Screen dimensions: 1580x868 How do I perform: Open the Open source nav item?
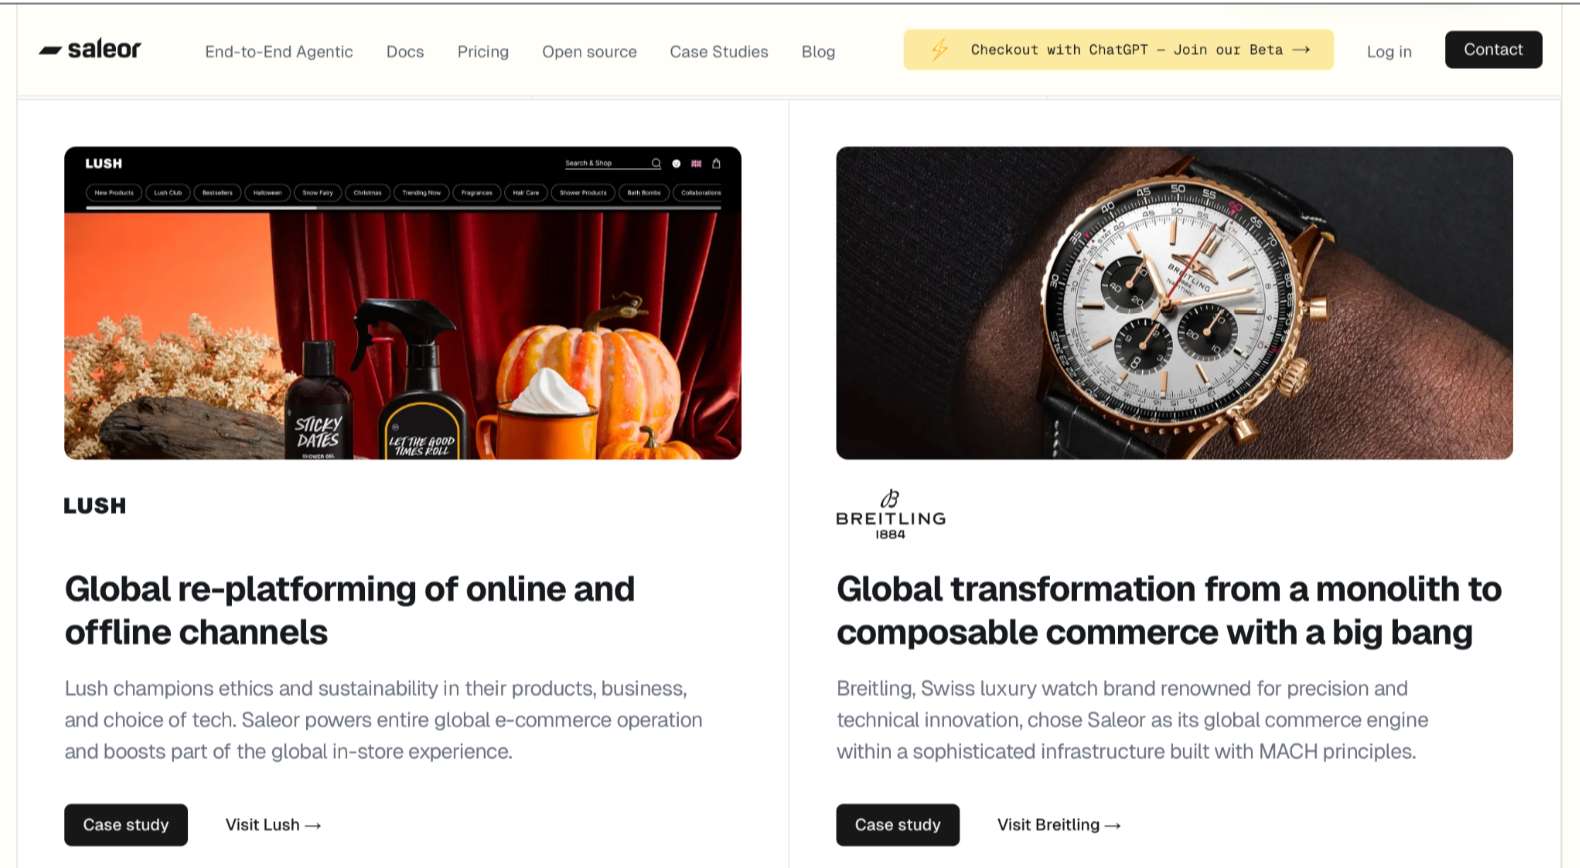point(589,51)
